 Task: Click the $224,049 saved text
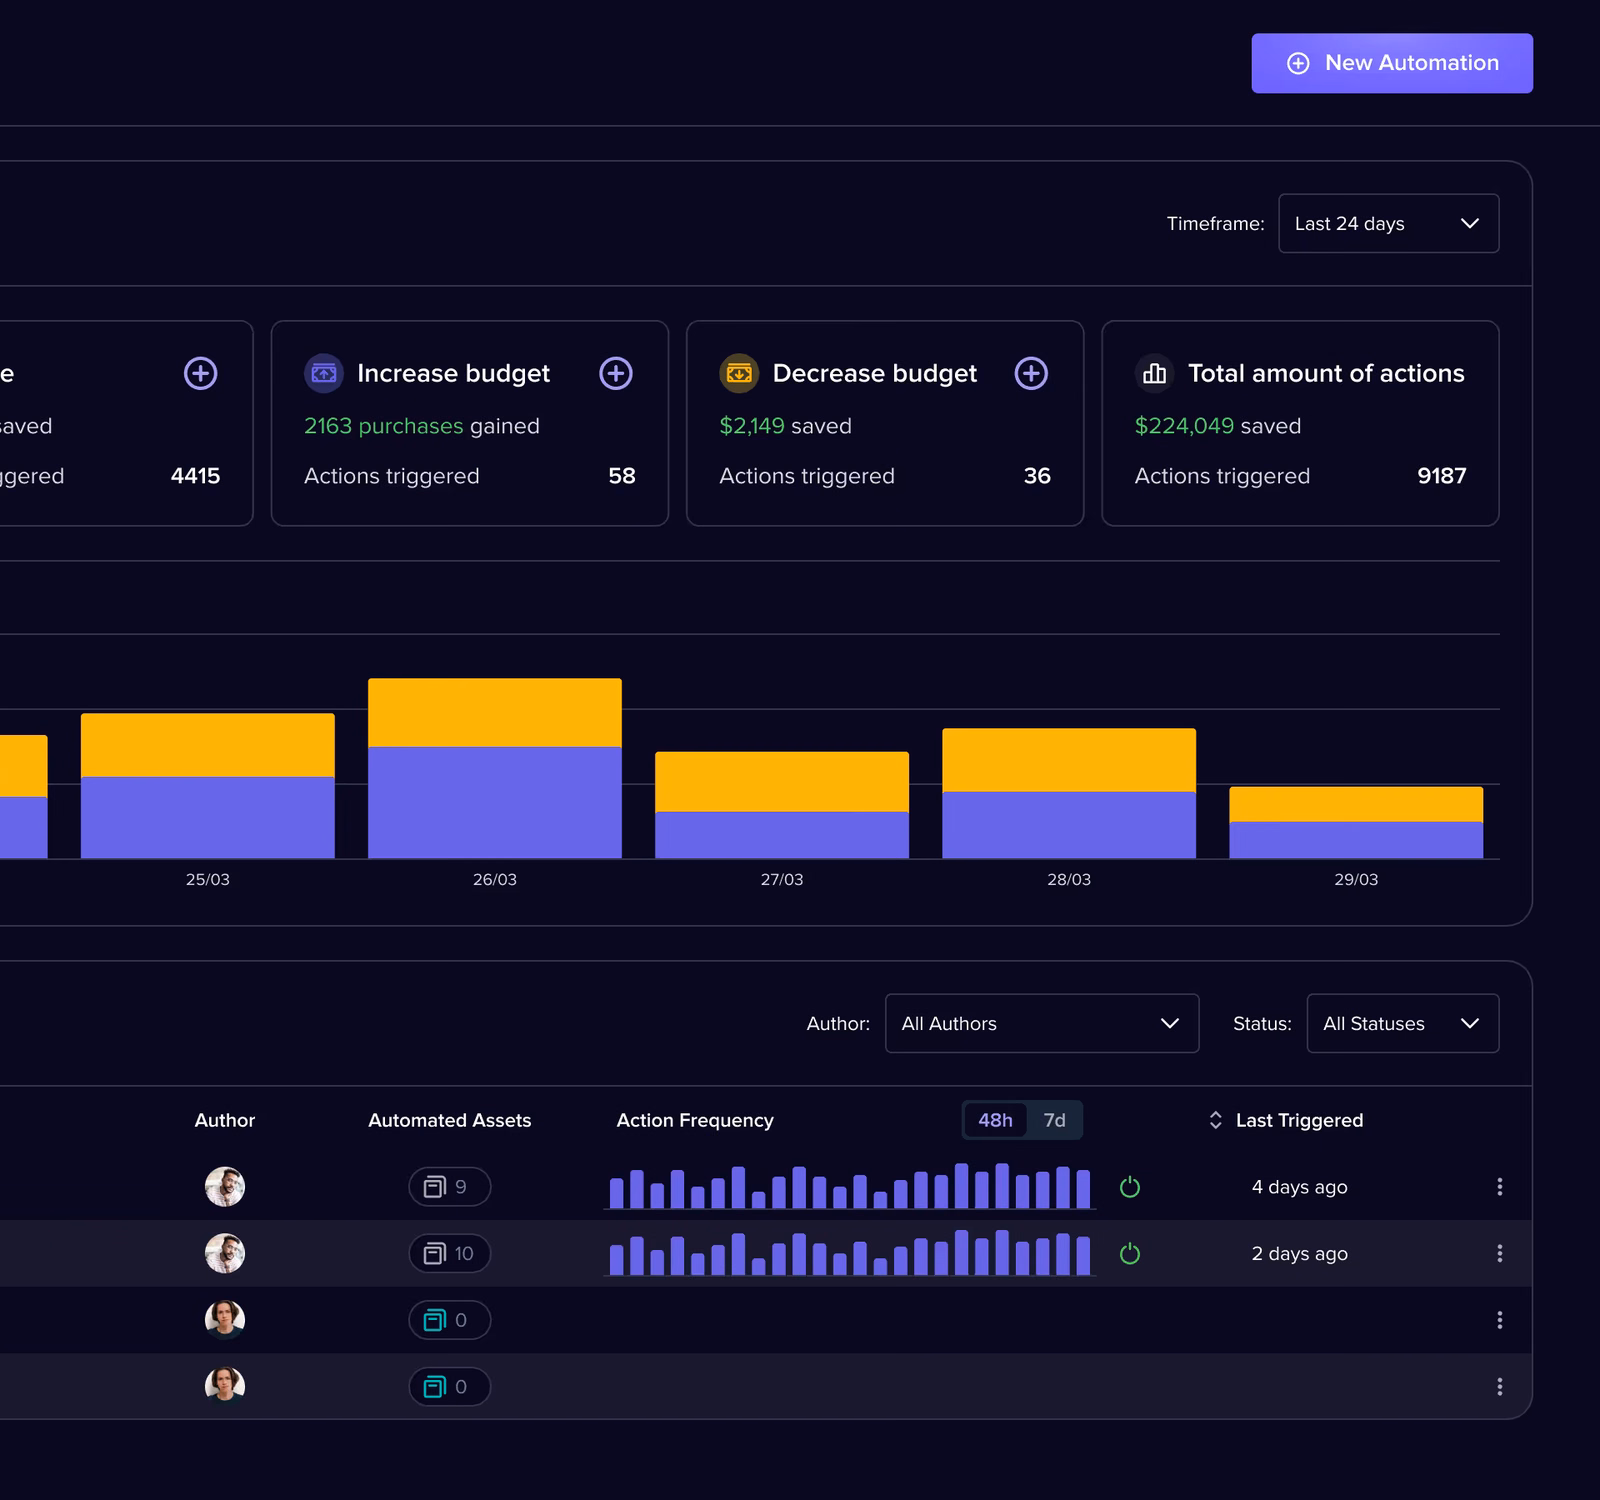(x=1218, y=426)
